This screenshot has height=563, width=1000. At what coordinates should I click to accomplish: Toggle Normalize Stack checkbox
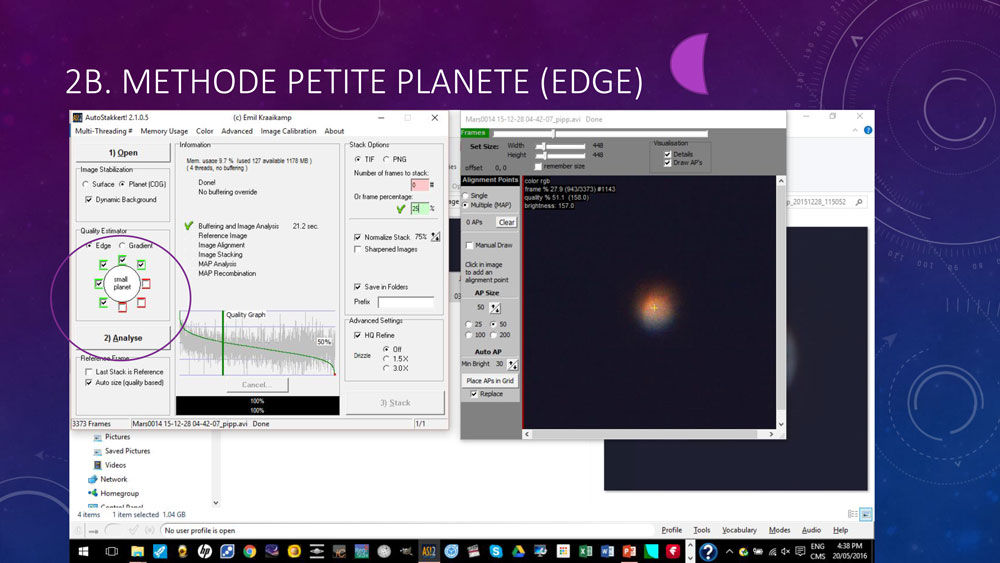click(358, 237)
